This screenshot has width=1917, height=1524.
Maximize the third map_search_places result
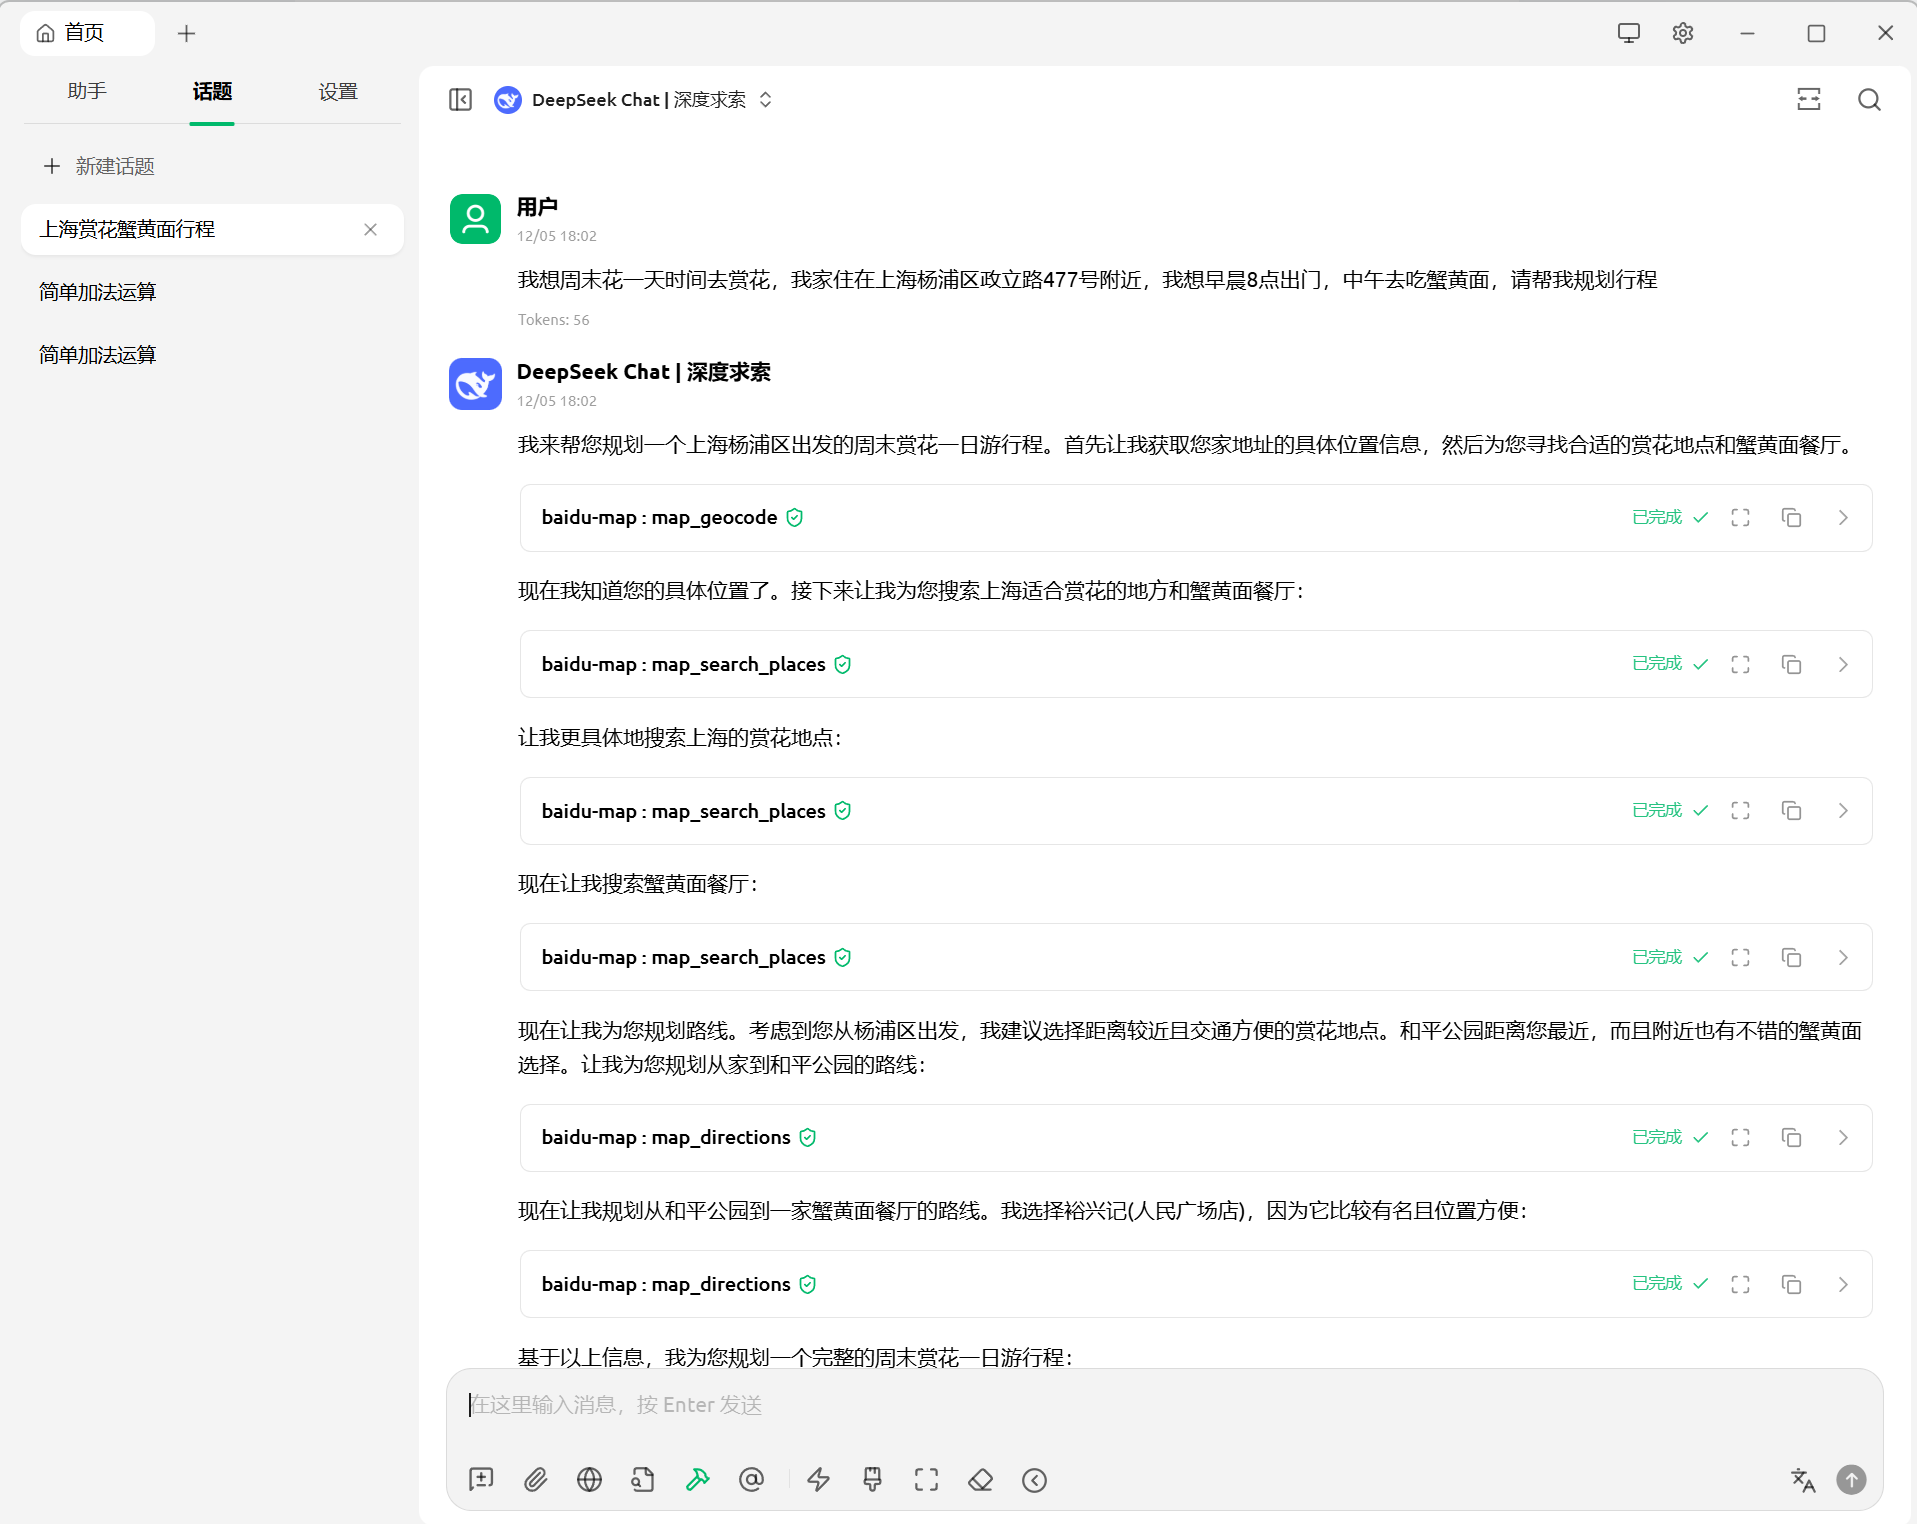click(1740, 958)
